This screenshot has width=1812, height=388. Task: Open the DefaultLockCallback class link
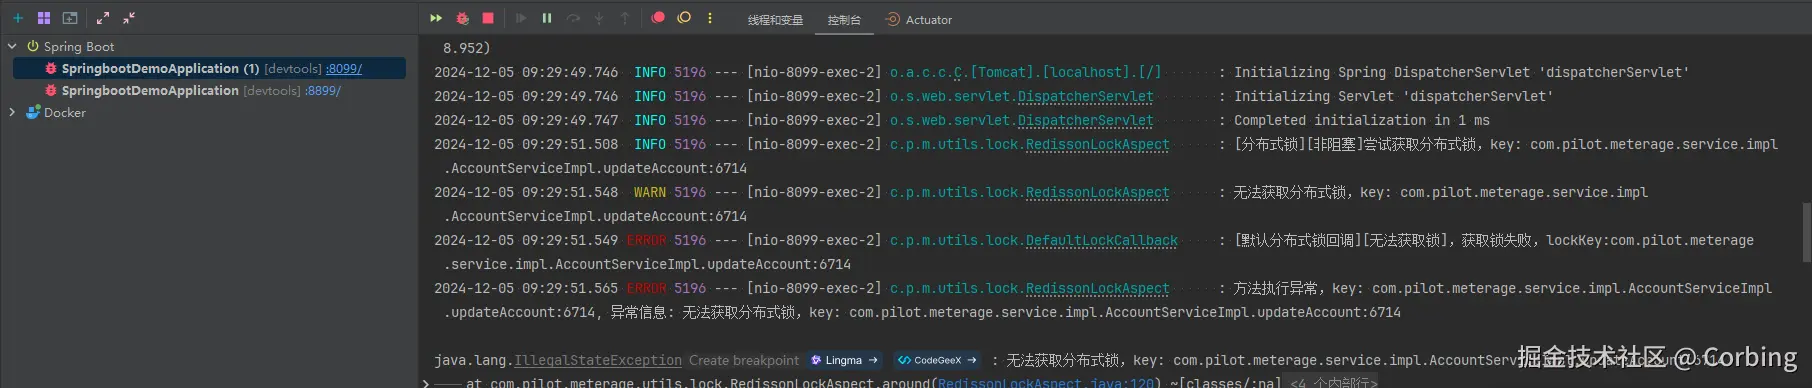[x=1101, y=241]
